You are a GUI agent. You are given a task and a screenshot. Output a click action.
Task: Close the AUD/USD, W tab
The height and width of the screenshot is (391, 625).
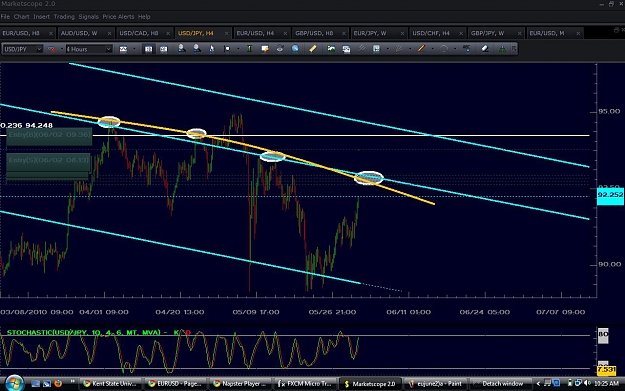[x=109, y=33]
